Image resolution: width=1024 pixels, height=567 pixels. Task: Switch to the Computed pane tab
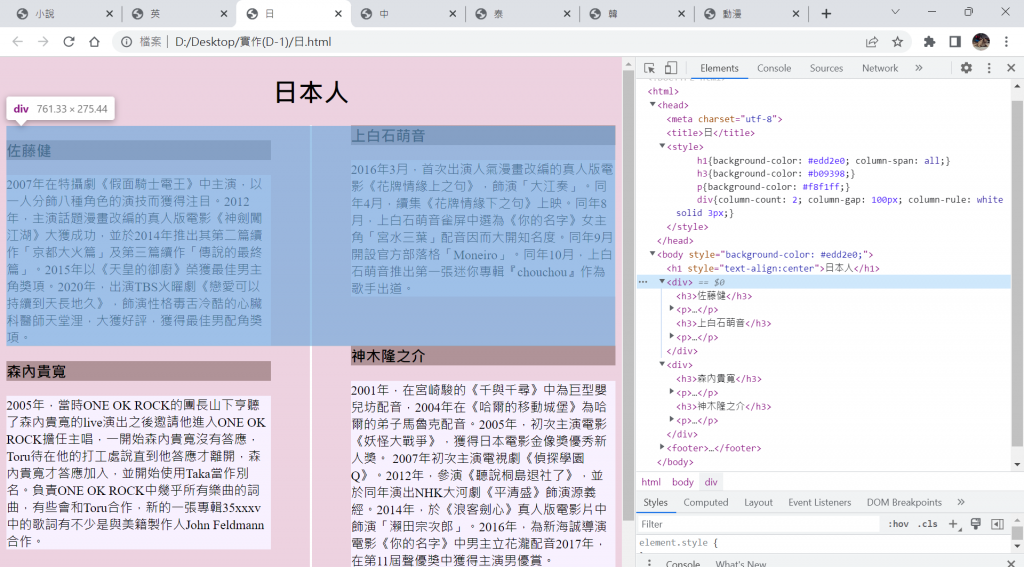click(705, 502)
